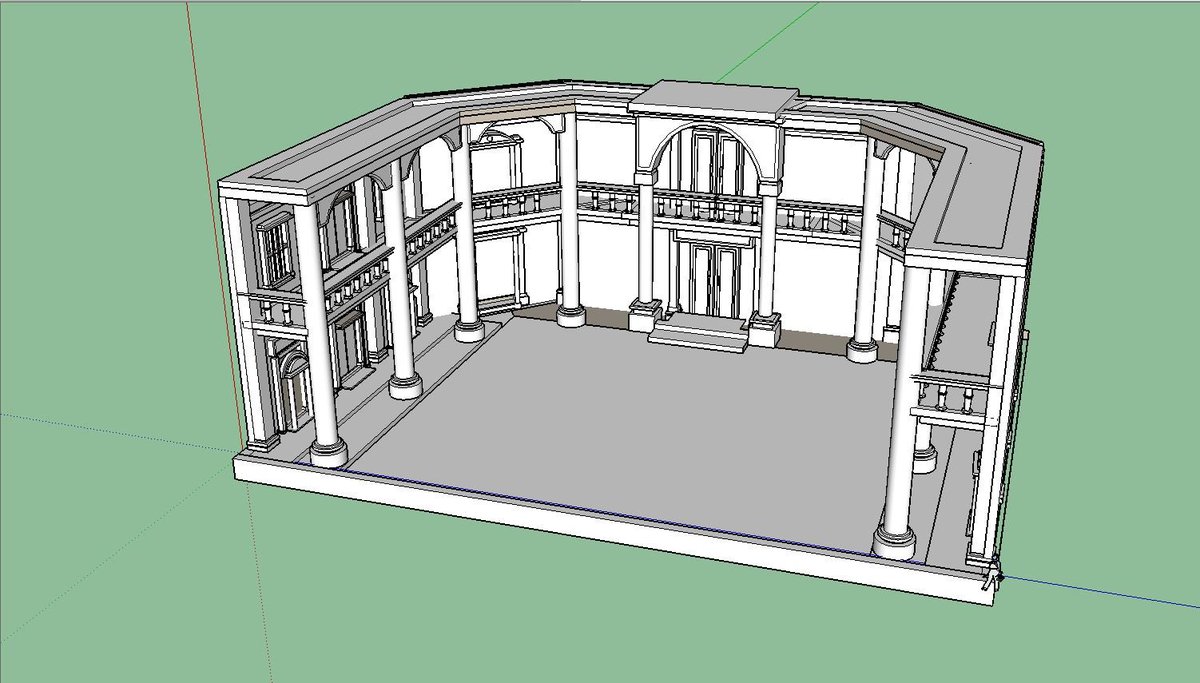
Task: Select the central entrance steps
Action: [699, 331]
